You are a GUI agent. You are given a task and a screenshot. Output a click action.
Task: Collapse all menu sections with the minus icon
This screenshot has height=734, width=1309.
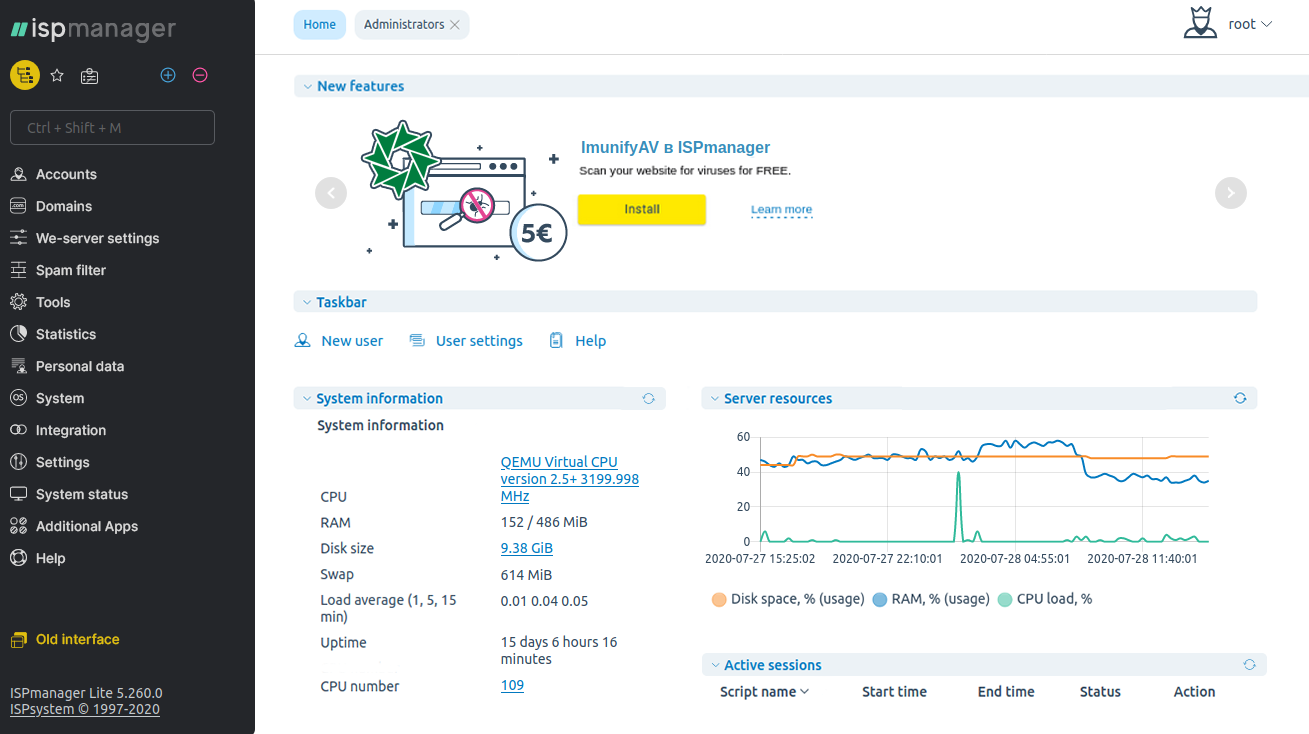click(200, 75)
